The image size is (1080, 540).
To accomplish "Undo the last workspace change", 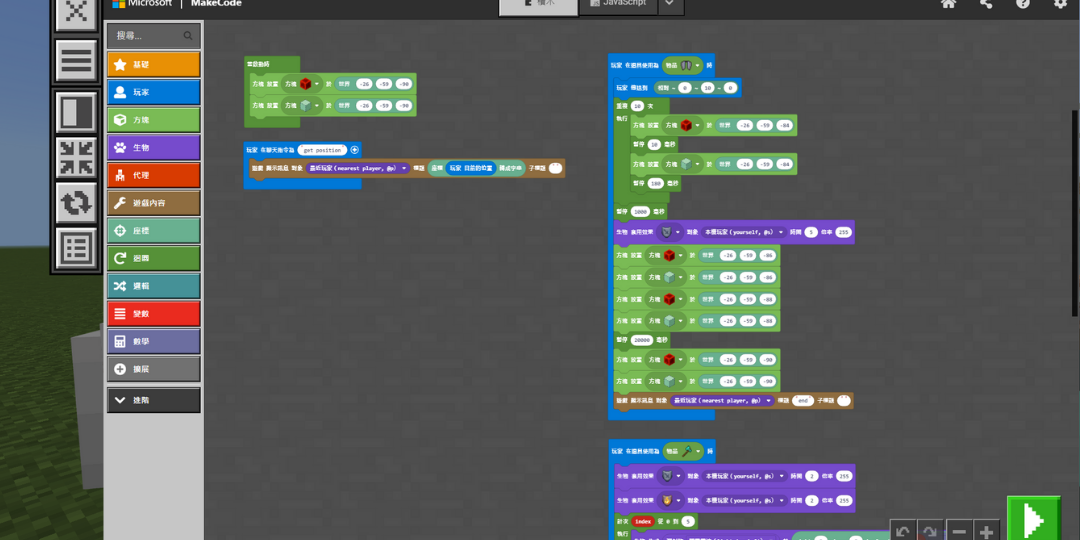I will pyautogui.click(x=903, y=532).
